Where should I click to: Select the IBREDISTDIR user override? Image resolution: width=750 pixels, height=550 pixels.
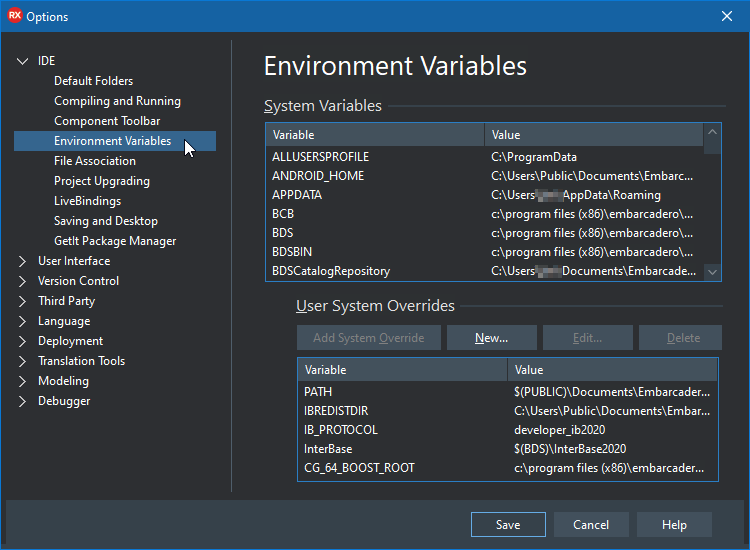[x=507, y=411]
